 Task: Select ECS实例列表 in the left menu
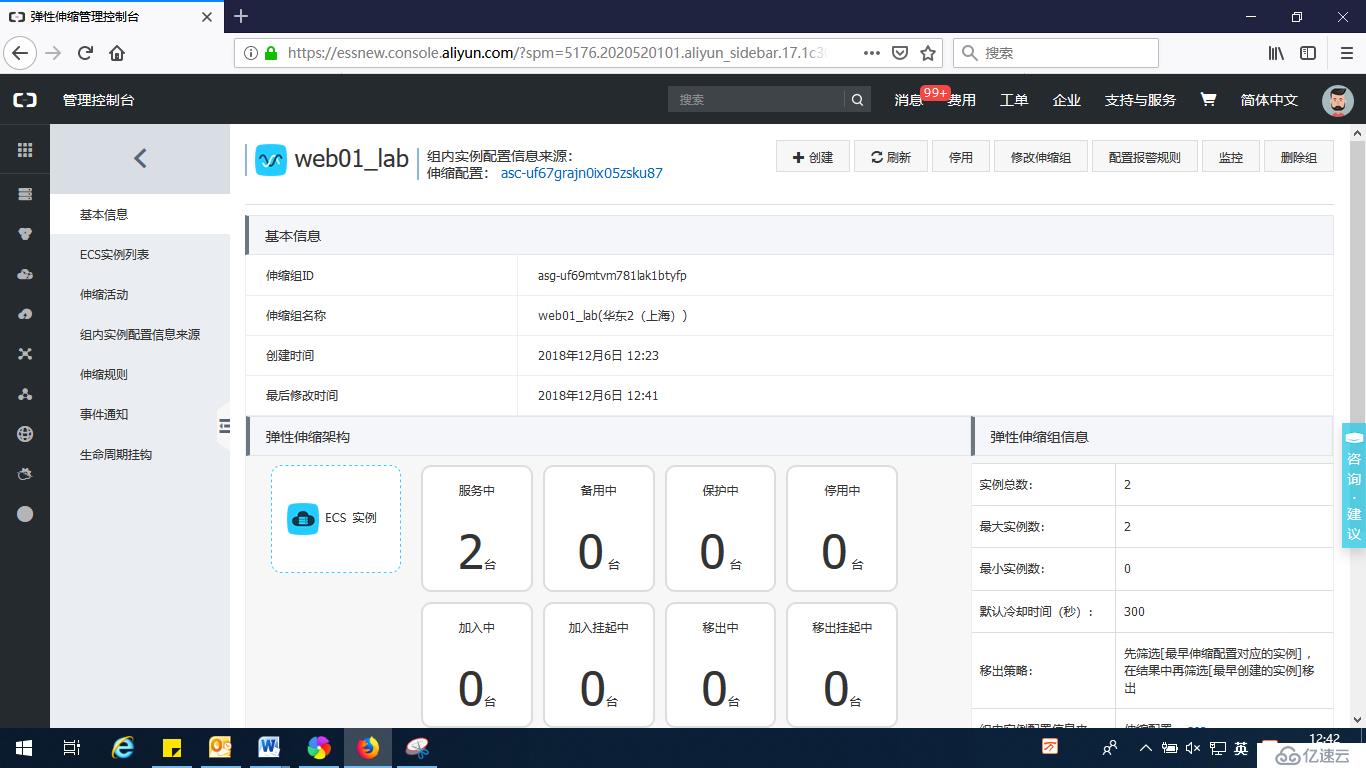(x=140, y=254)
